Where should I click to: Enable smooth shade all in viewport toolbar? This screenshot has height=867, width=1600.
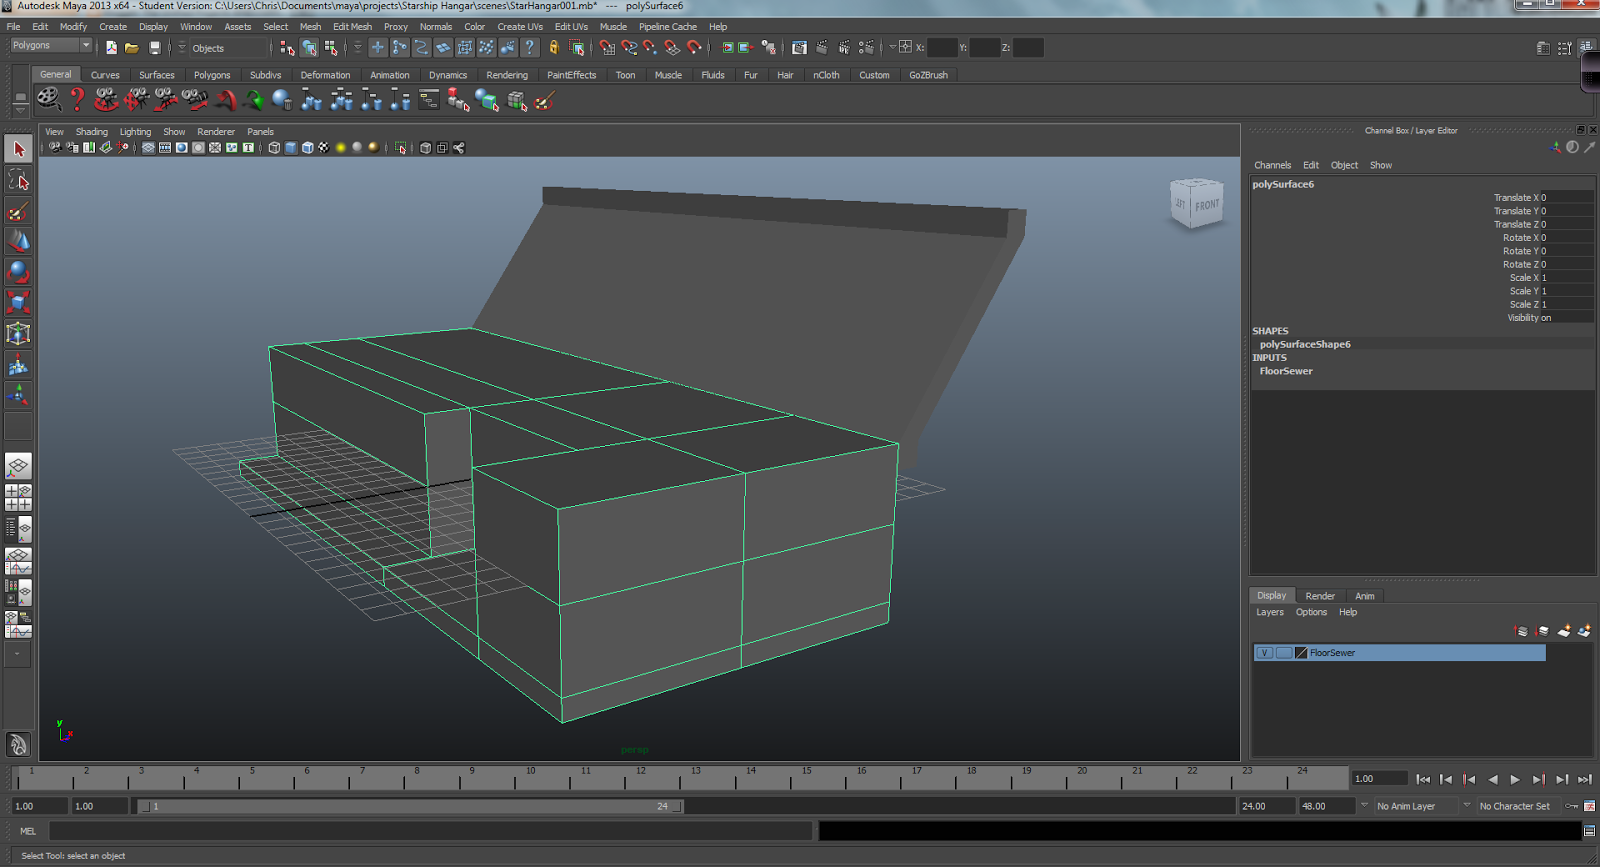pyautogui.click(x=291, y=148)
